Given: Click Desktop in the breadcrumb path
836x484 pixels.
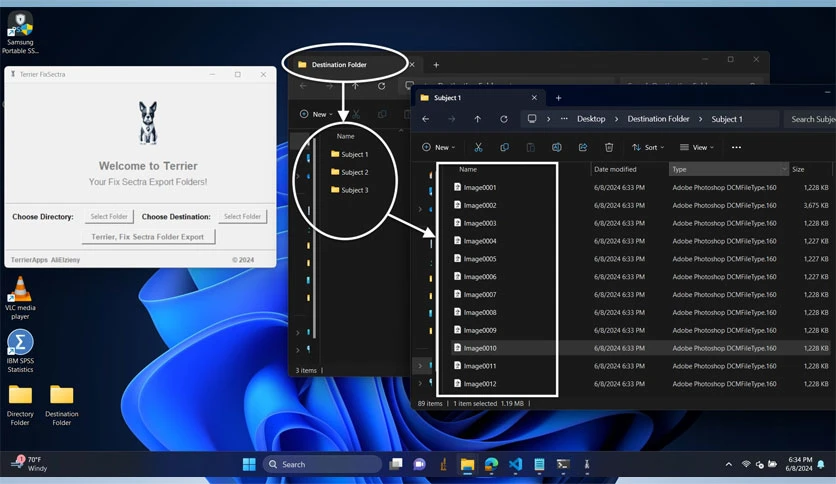Looking at the screenshot, I should coord(591,119).
